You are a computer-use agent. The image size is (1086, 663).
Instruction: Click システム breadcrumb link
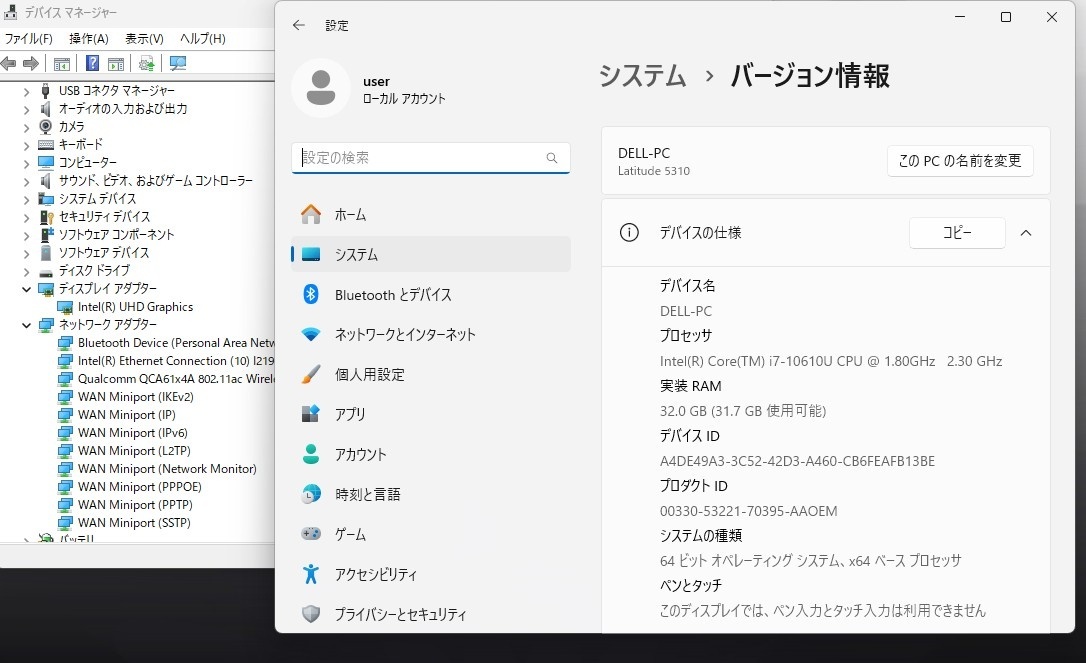642,76
